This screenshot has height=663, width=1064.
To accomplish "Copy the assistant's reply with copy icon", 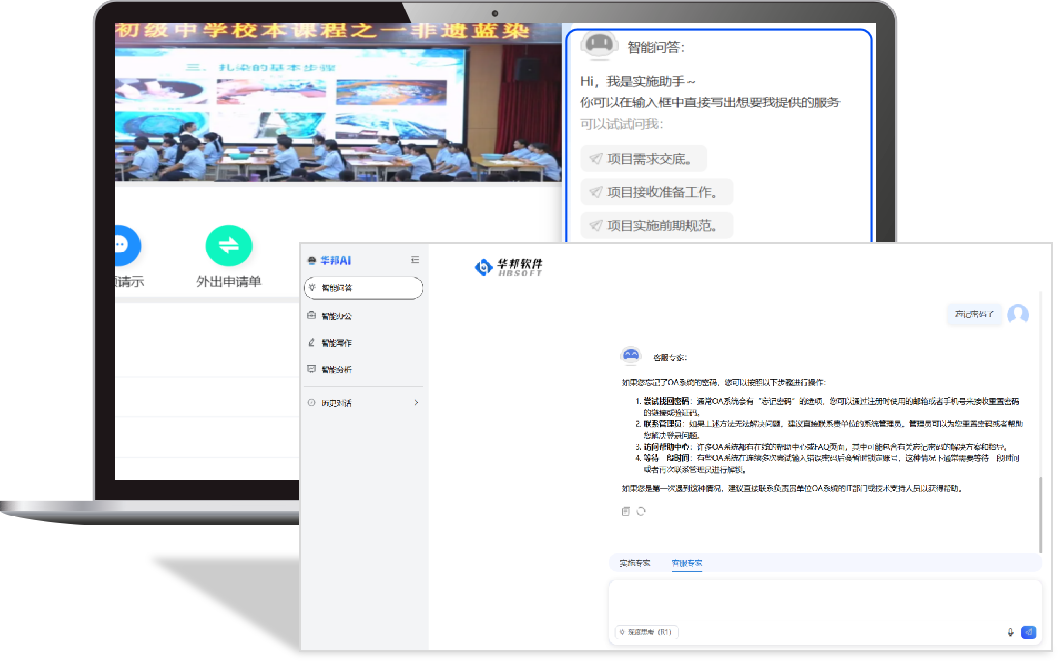I will pyautogui.click(x=627, y=511).
